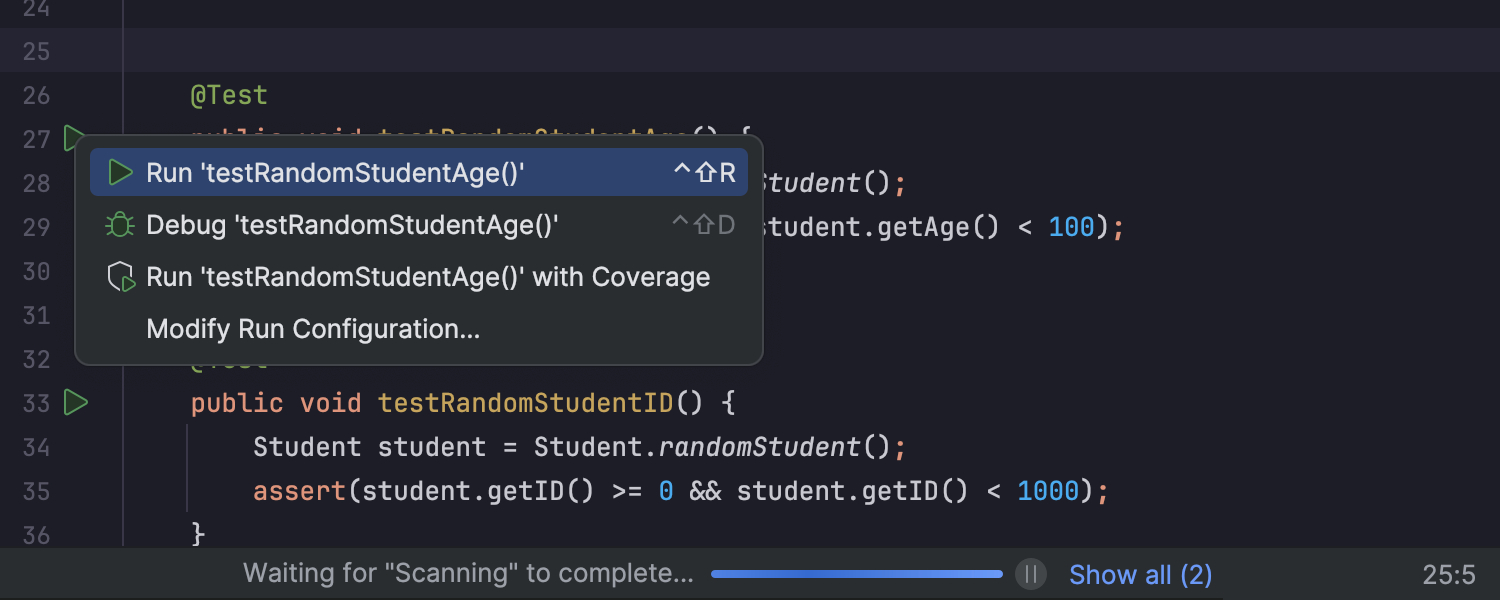Click the bug icon for the Debug entry
Viewport: 1500px width, 600px height.
coord(120,225)
